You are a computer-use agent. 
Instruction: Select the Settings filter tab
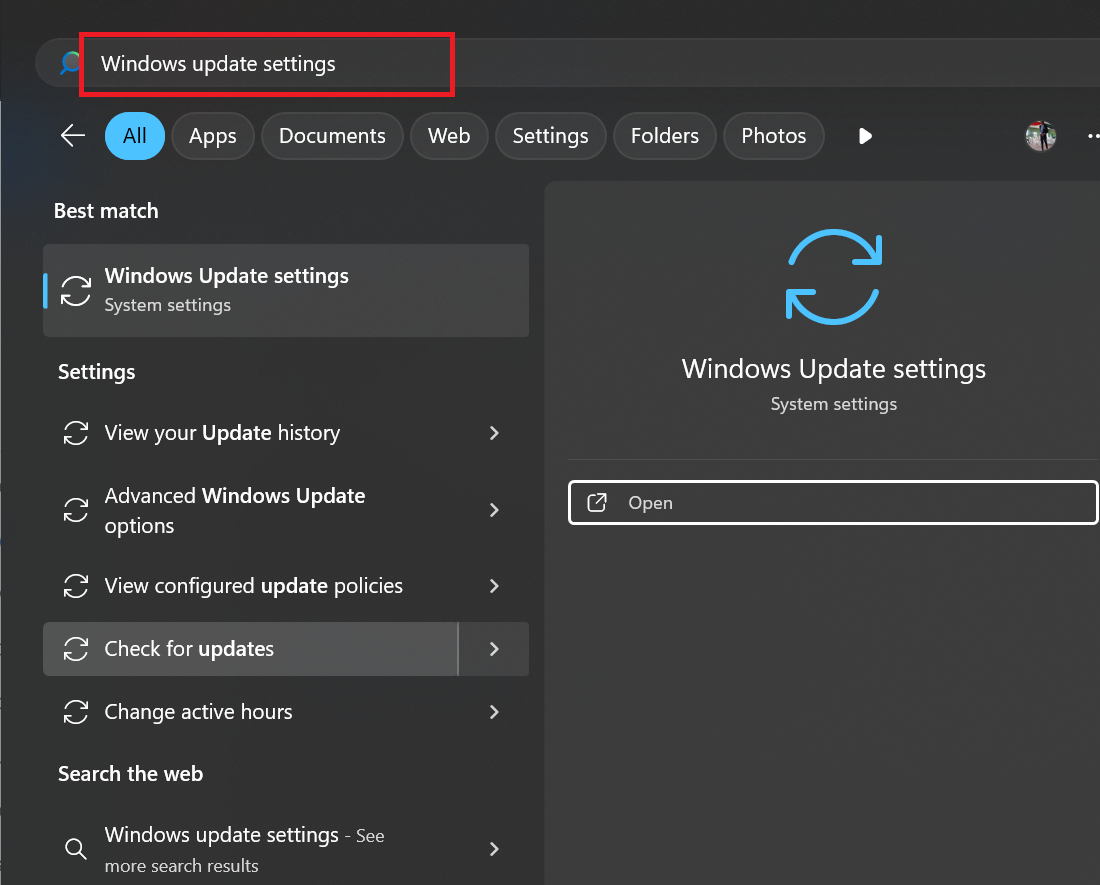[x=550, y=136]
